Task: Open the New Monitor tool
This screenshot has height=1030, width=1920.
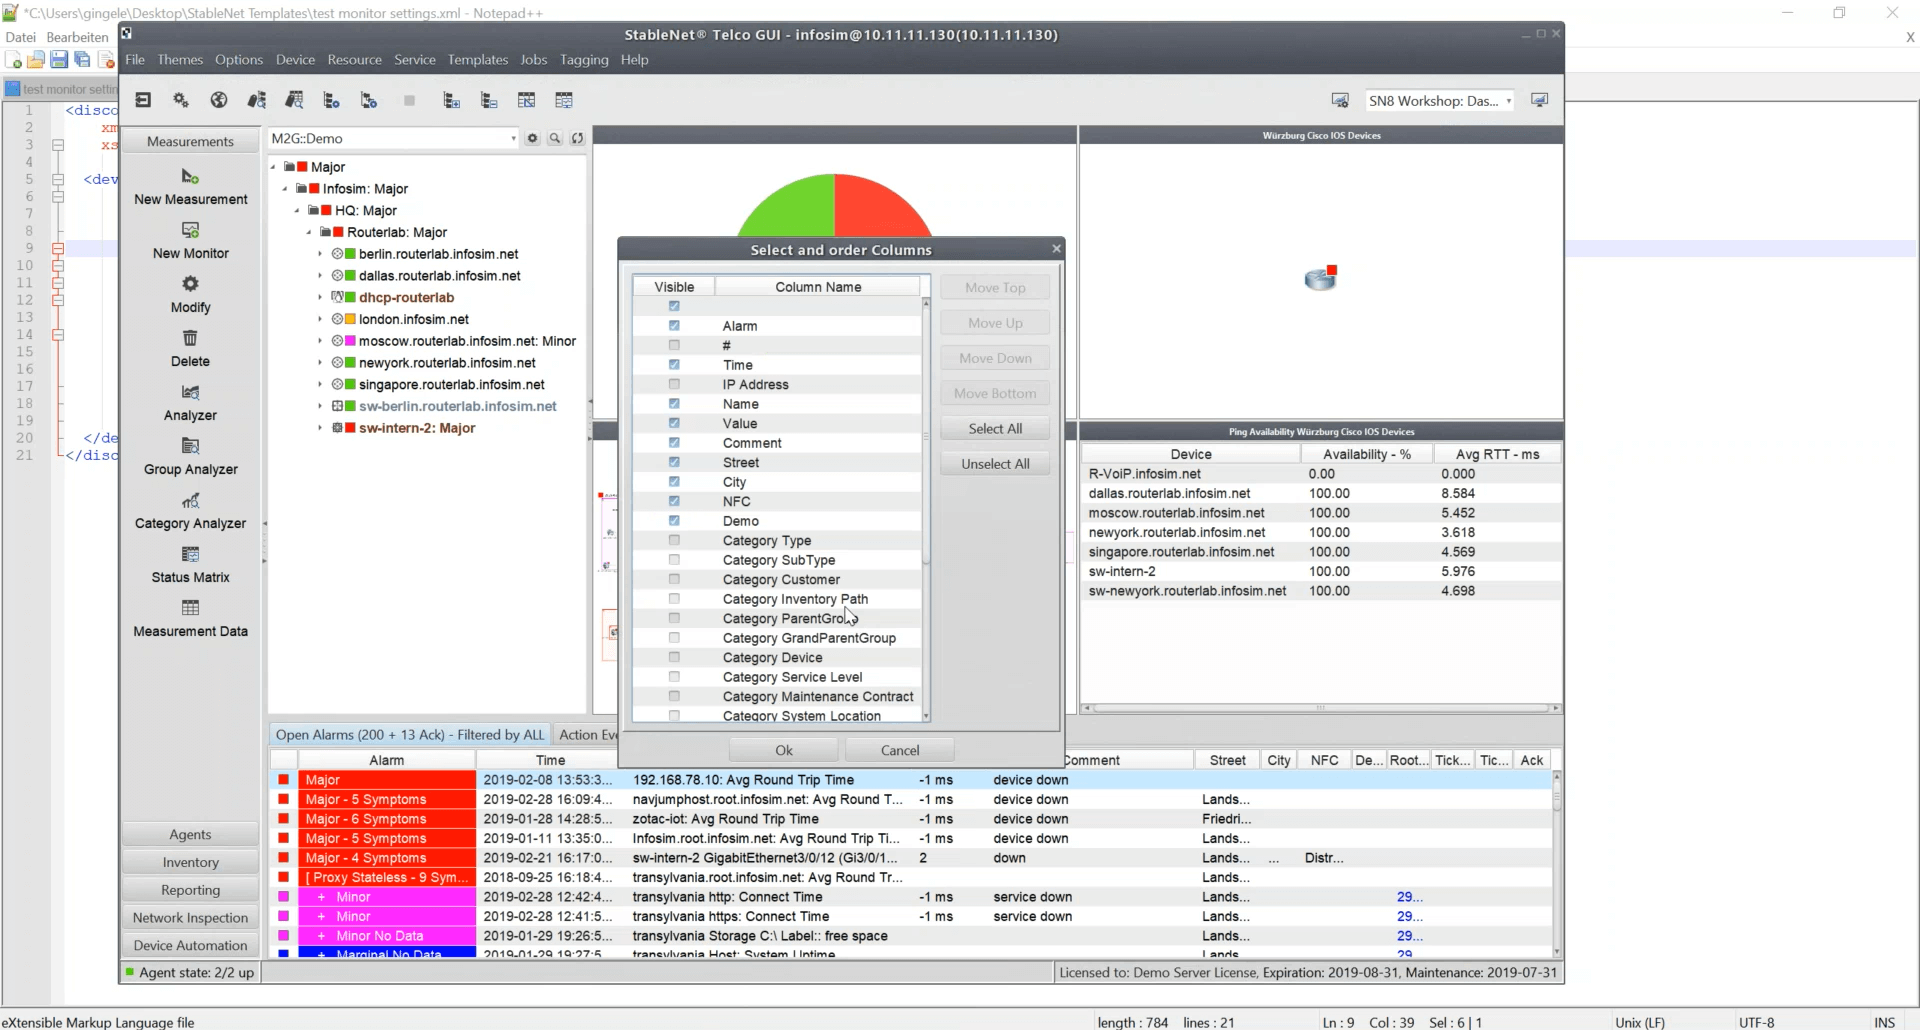Action: [x=190, y=231]
